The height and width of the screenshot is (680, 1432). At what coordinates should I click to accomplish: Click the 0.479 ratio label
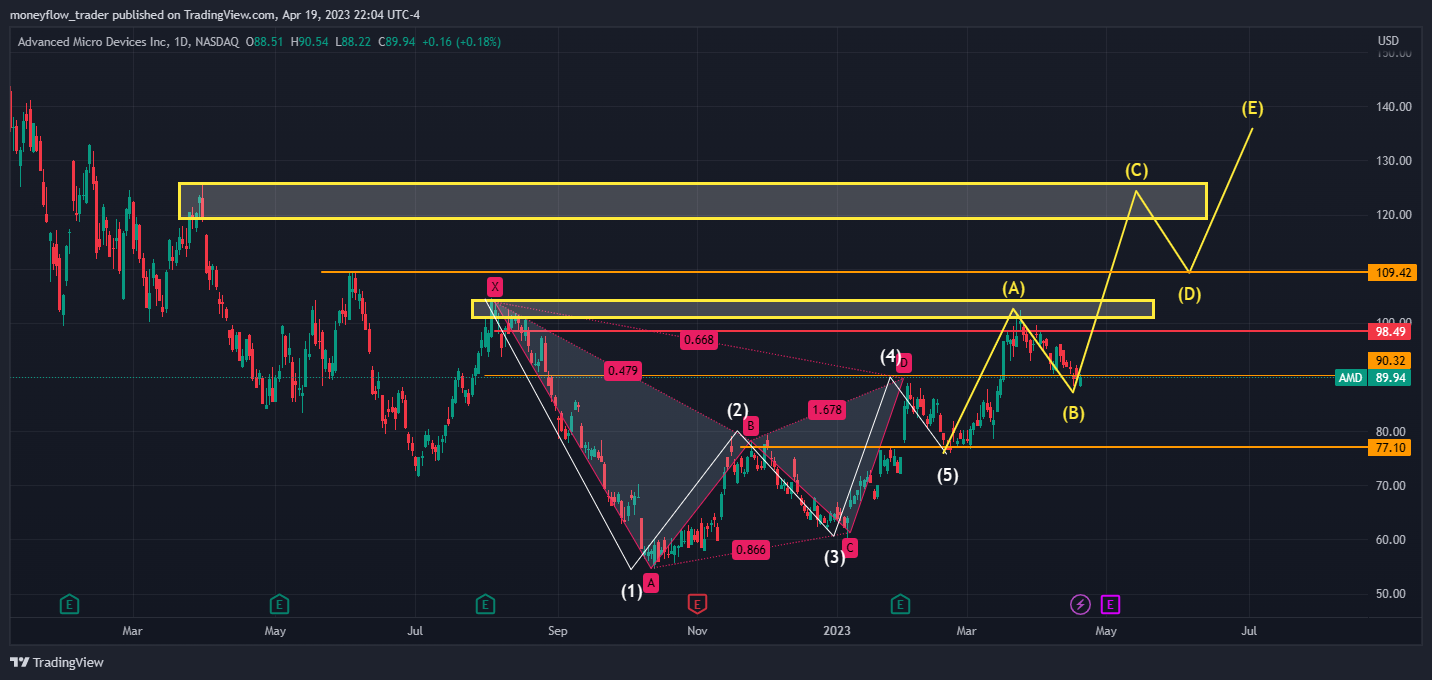tap(622, 371)
